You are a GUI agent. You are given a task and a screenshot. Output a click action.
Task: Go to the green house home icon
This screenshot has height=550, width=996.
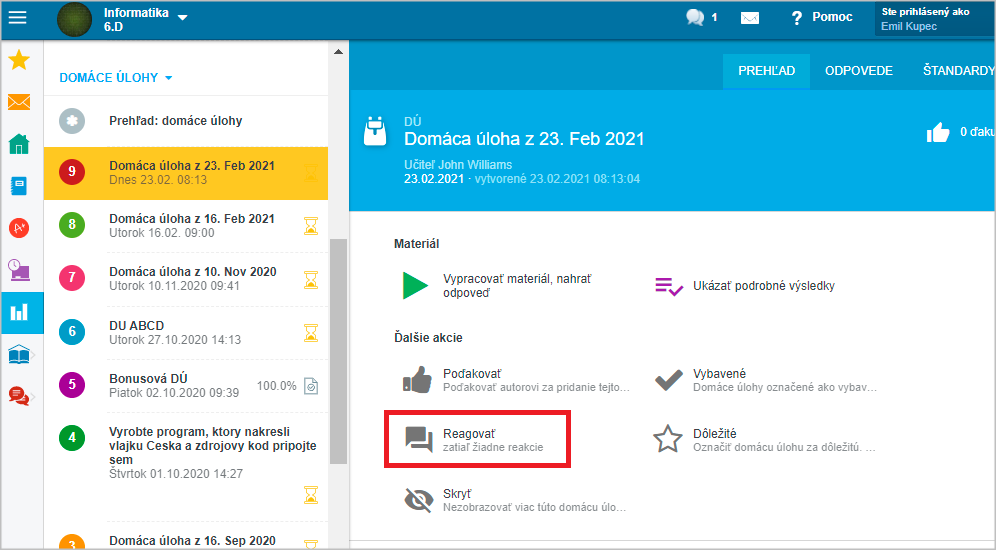(x=19, y=144)
